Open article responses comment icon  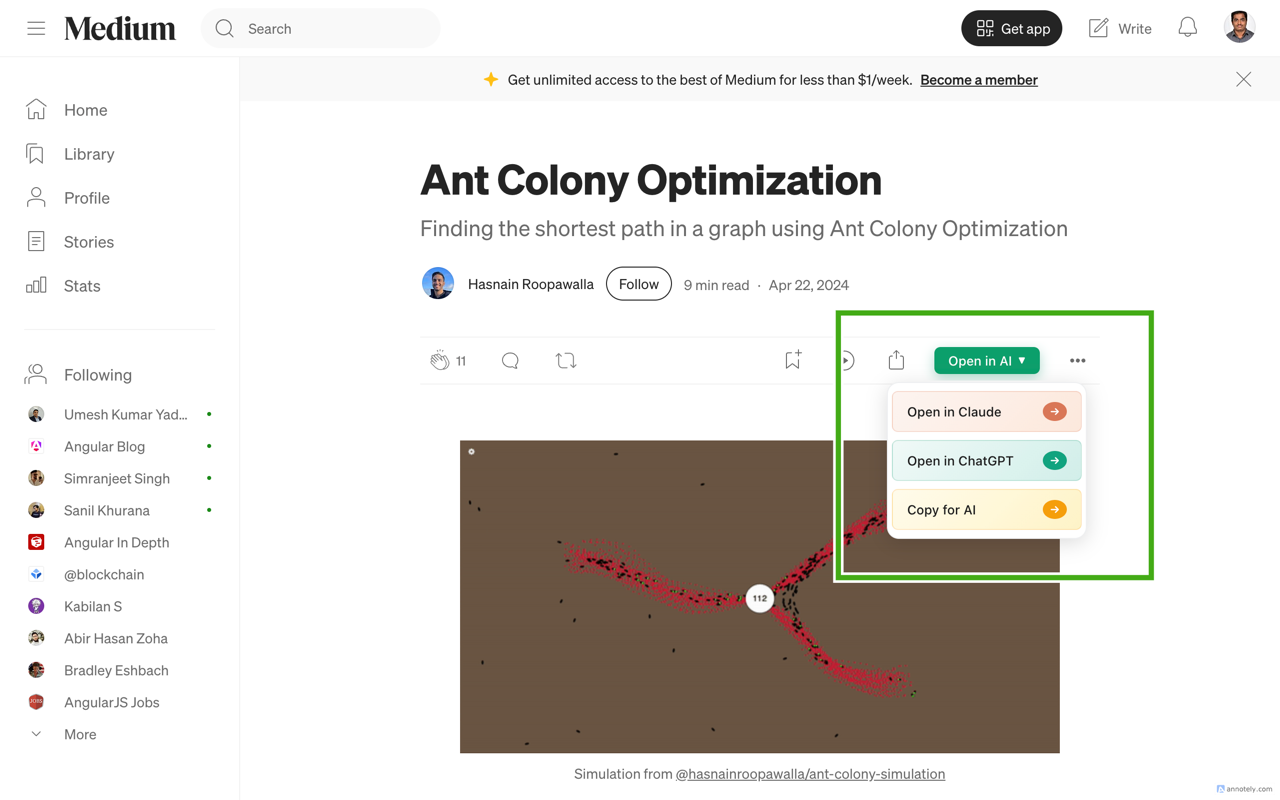point(510,361)
